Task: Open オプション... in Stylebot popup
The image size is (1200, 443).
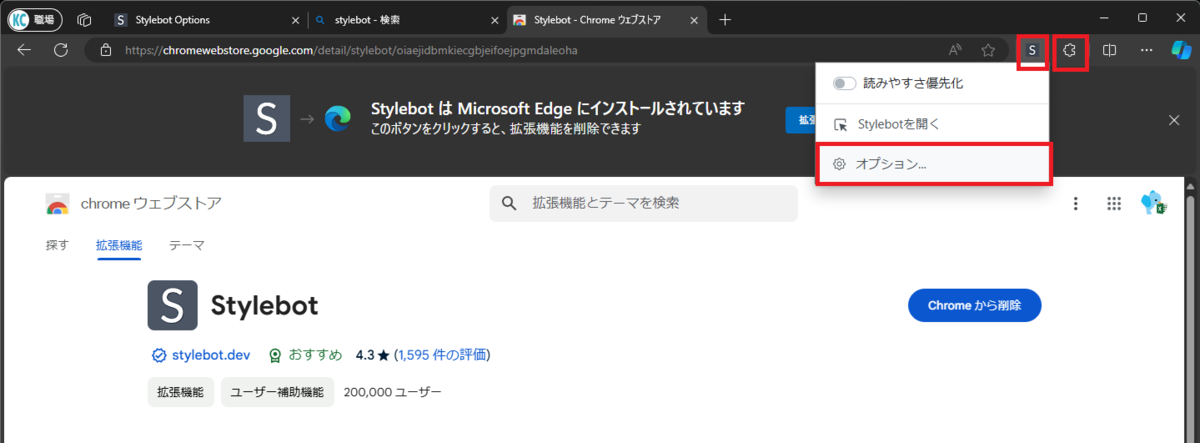Action: [x=934, y=163]
